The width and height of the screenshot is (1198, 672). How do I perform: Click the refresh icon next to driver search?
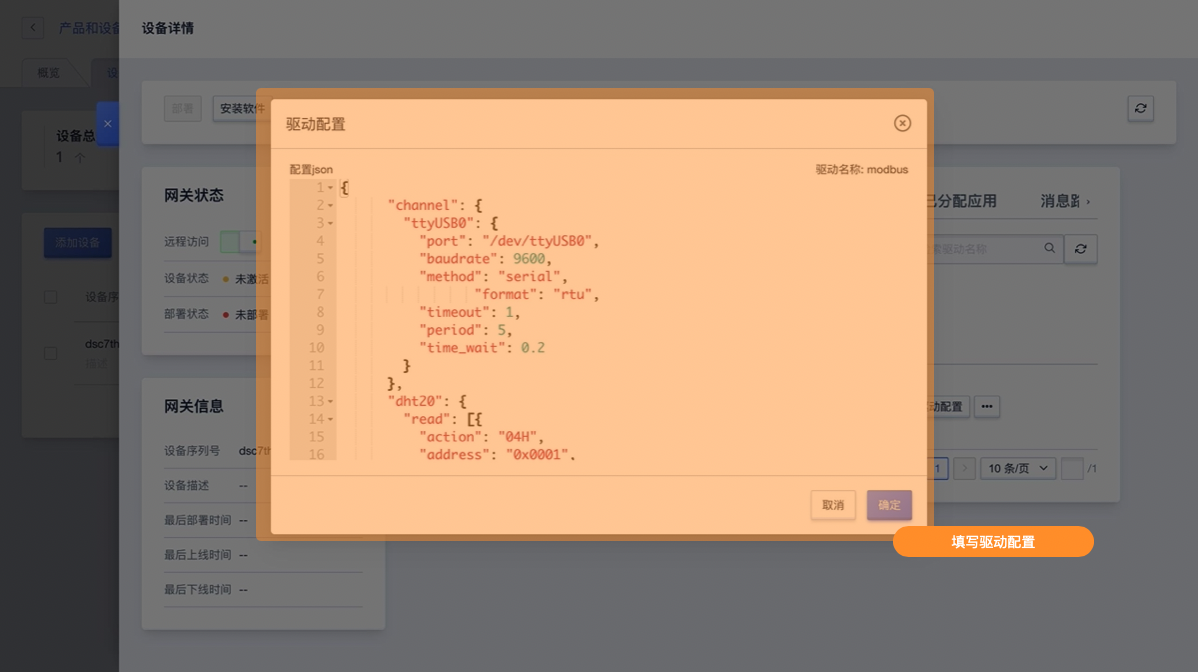1080,249
